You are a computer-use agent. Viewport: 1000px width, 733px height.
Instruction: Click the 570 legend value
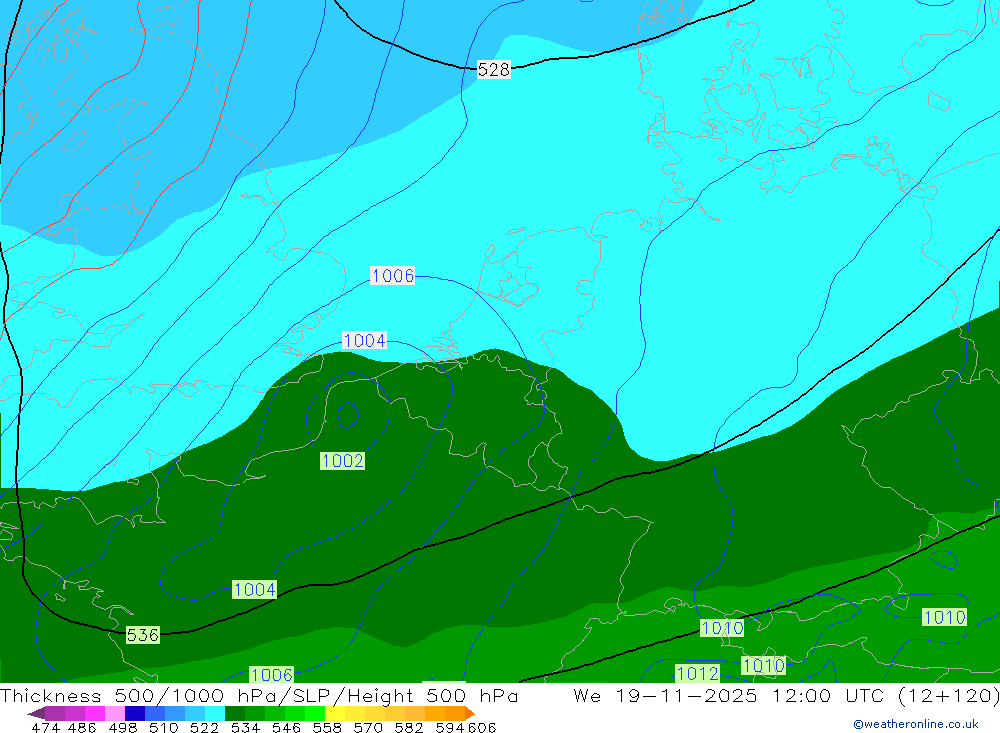pyautogui.click(x=368, y=728)
